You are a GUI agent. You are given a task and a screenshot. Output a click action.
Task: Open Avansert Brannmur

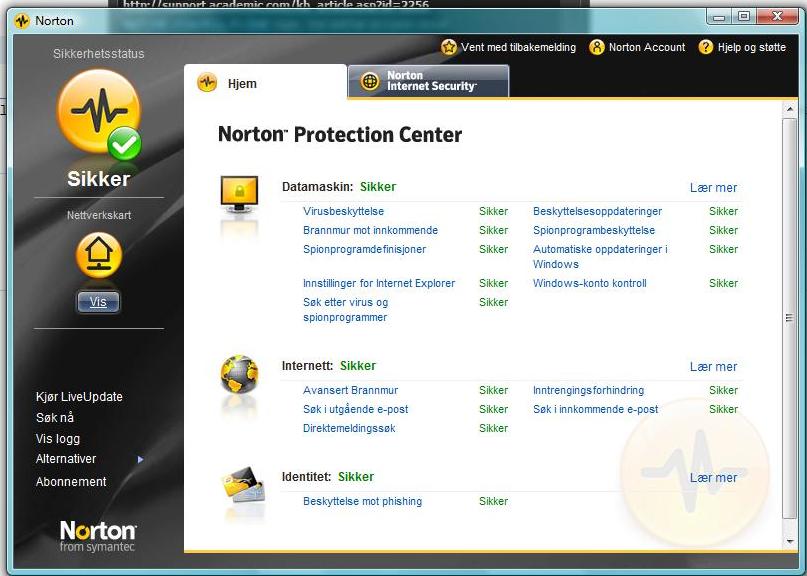[350, 390]
